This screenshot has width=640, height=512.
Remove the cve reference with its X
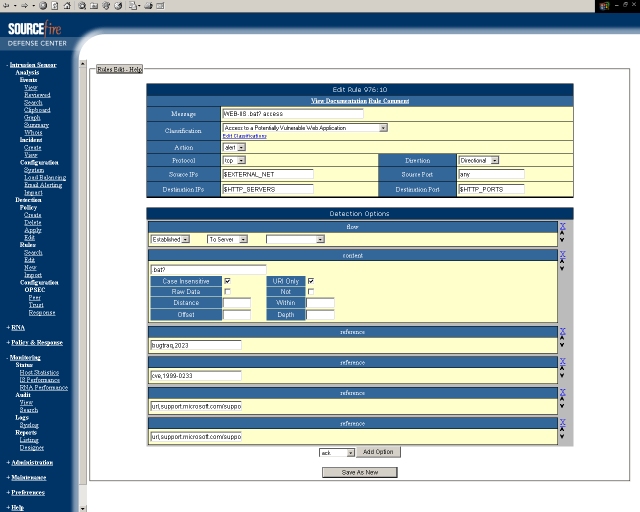pyautogui.click(x=562, y=361)
